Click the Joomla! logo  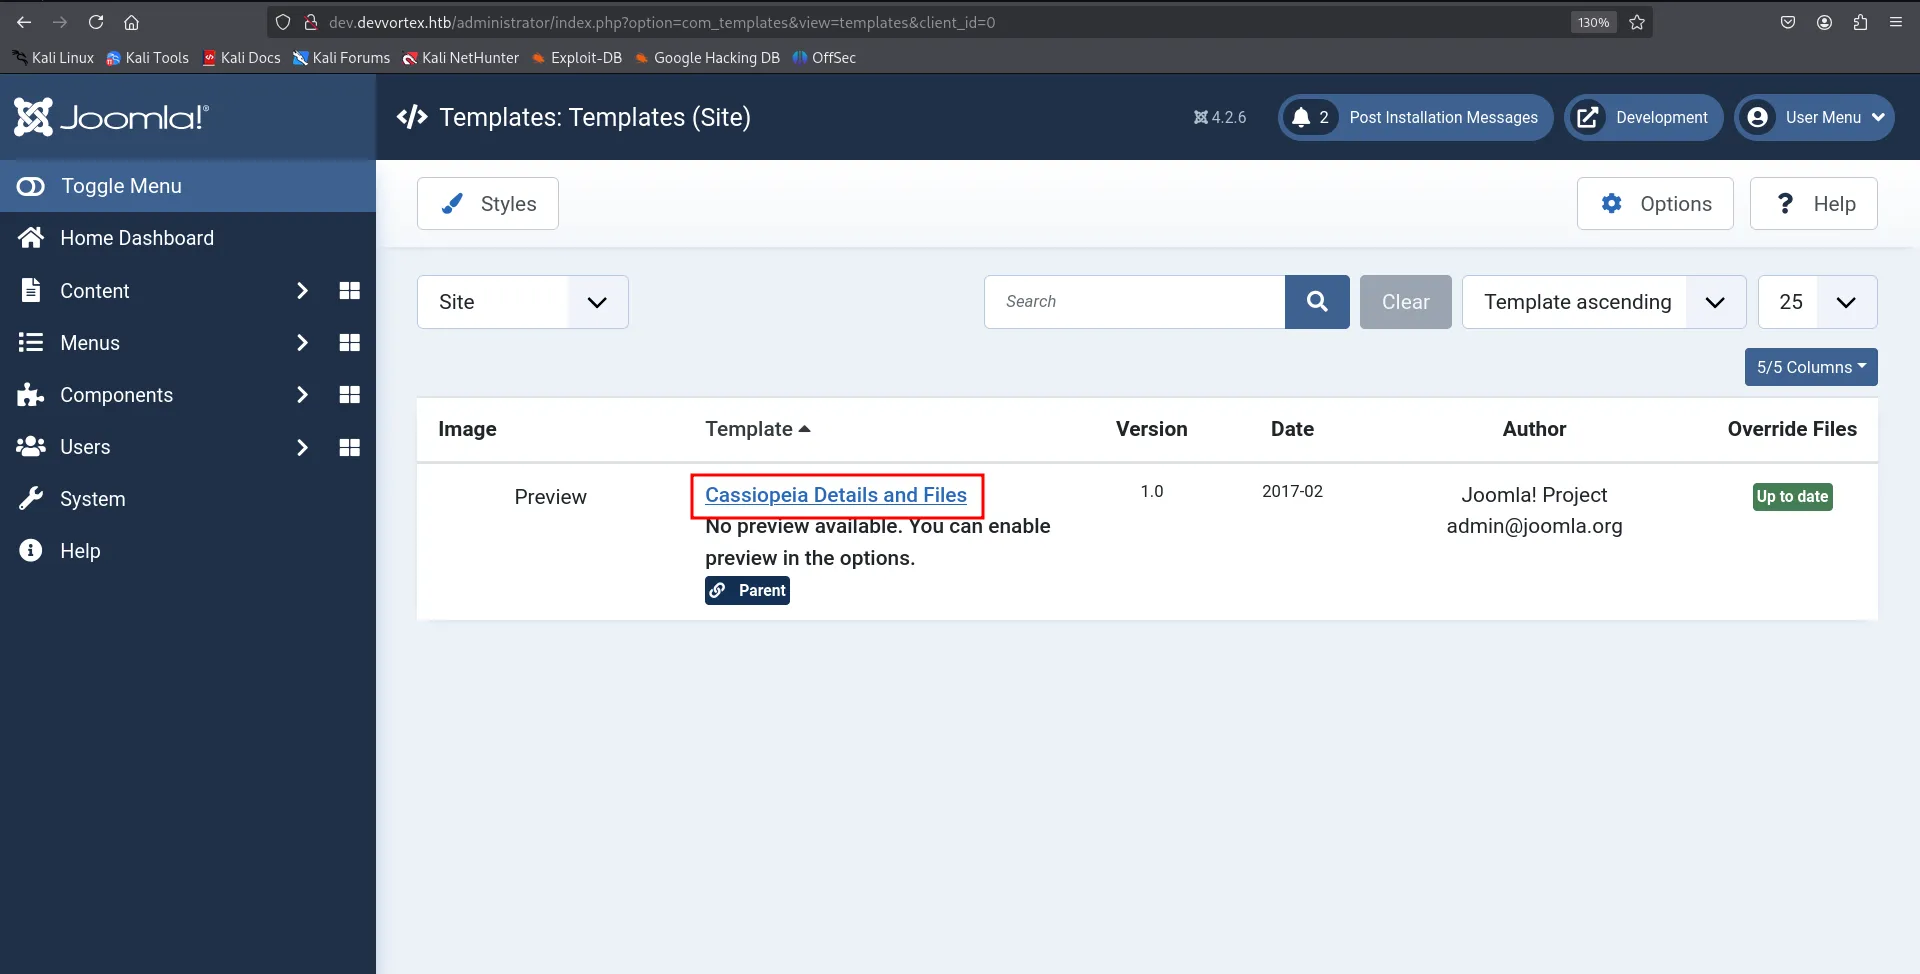111,117
